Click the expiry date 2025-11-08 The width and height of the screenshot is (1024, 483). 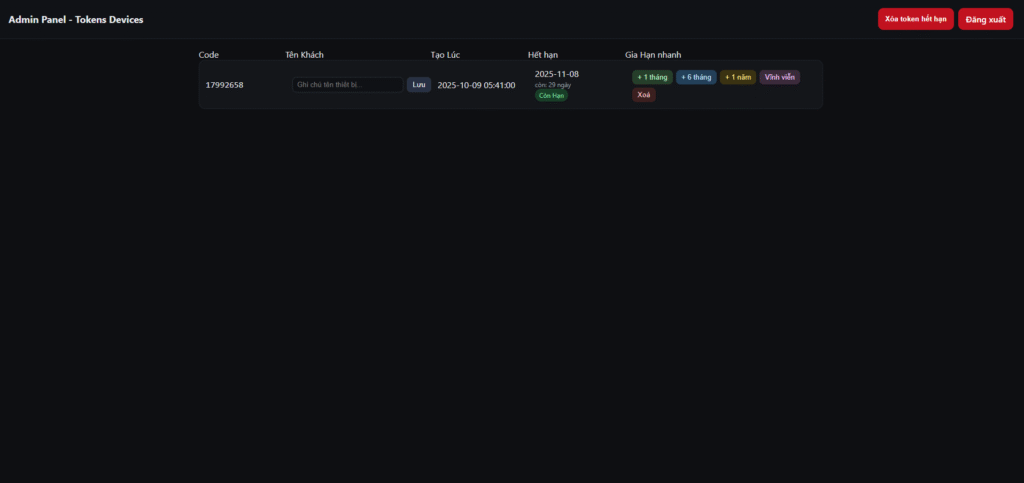pos(557,74)
